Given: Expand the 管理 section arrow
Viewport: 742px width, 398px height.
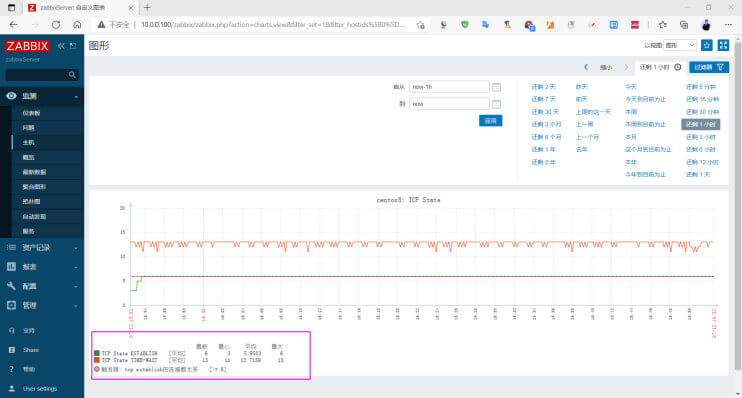Looking at the screenshot, I should coord(76,306).
